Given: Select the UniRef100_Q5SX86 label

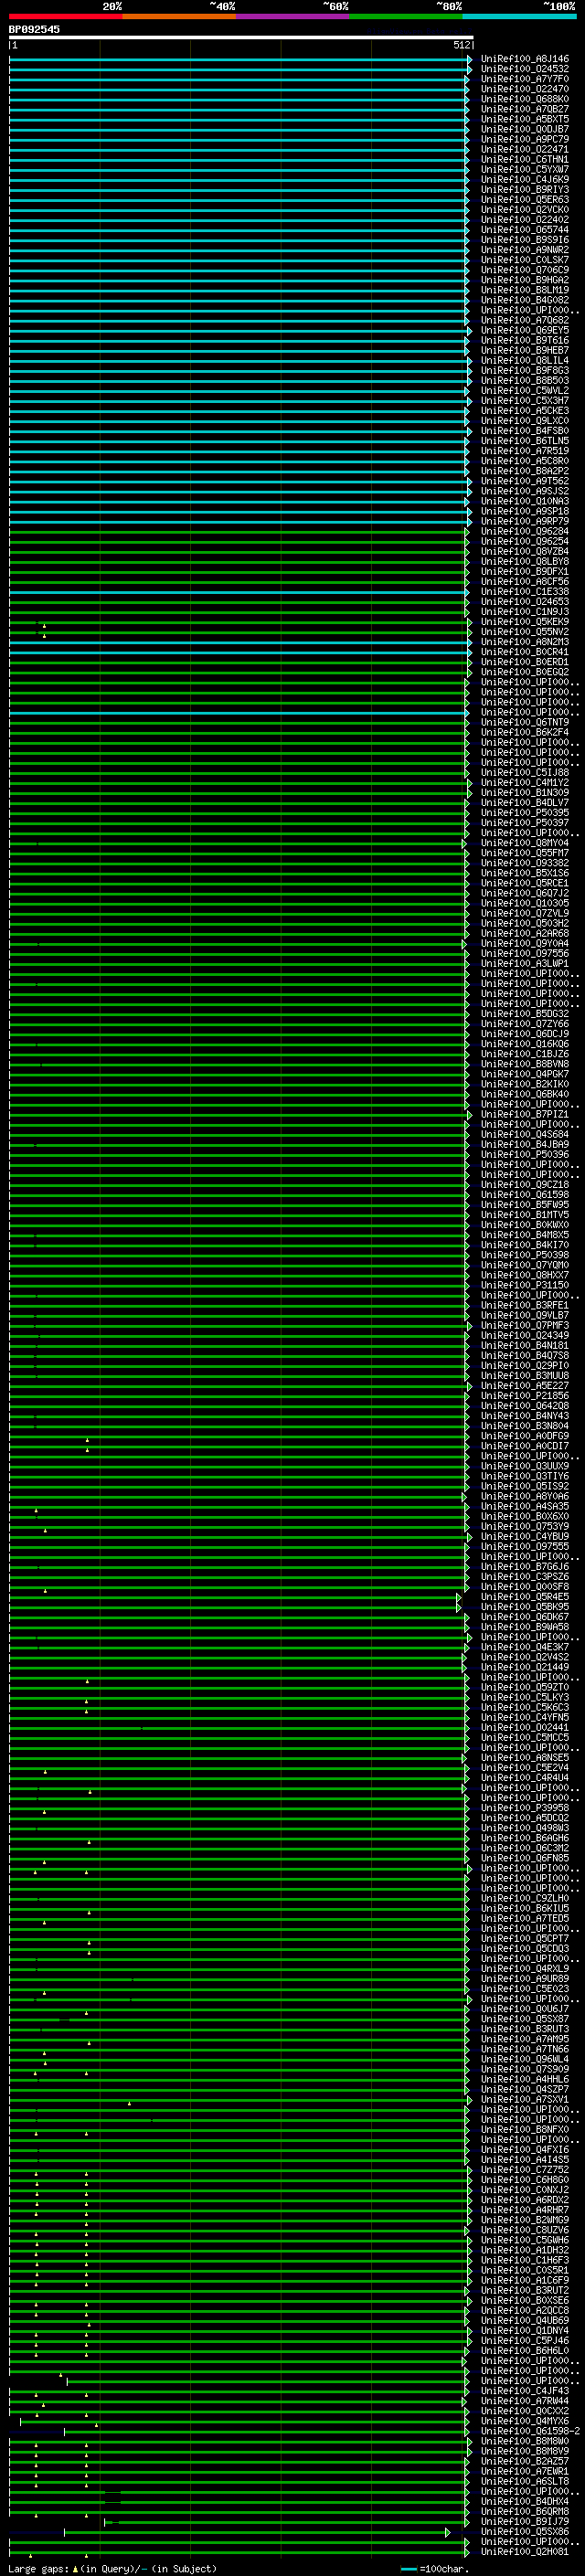Looking at the screenshot, I should [x=525, y=2531].
